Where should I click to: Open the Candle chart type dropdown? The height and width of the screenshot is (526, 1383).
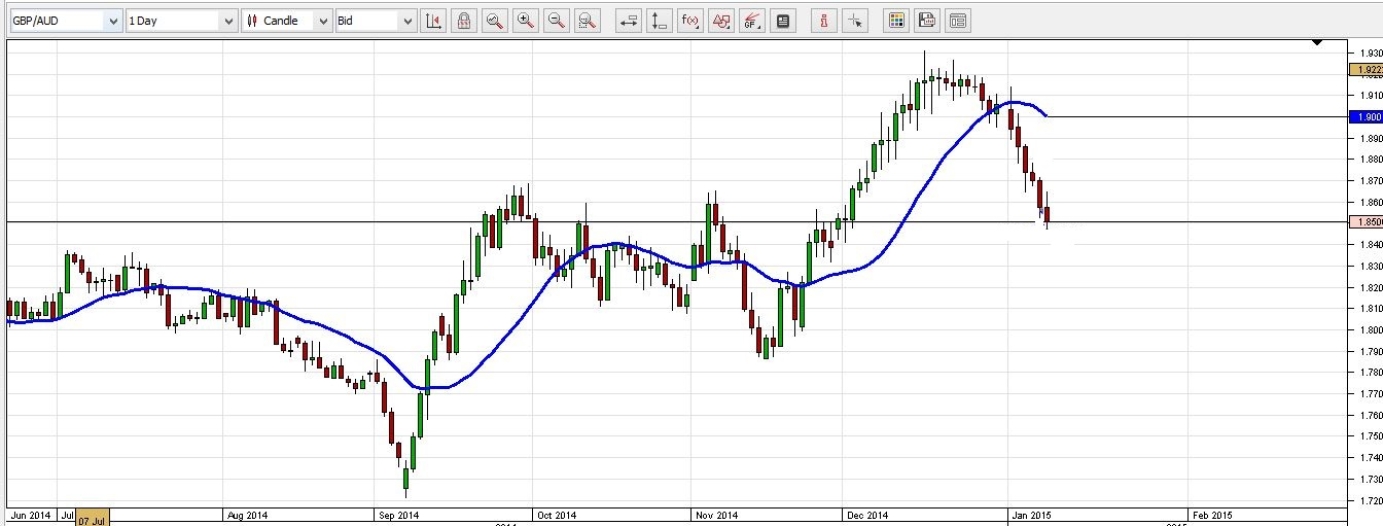(287, 20)
